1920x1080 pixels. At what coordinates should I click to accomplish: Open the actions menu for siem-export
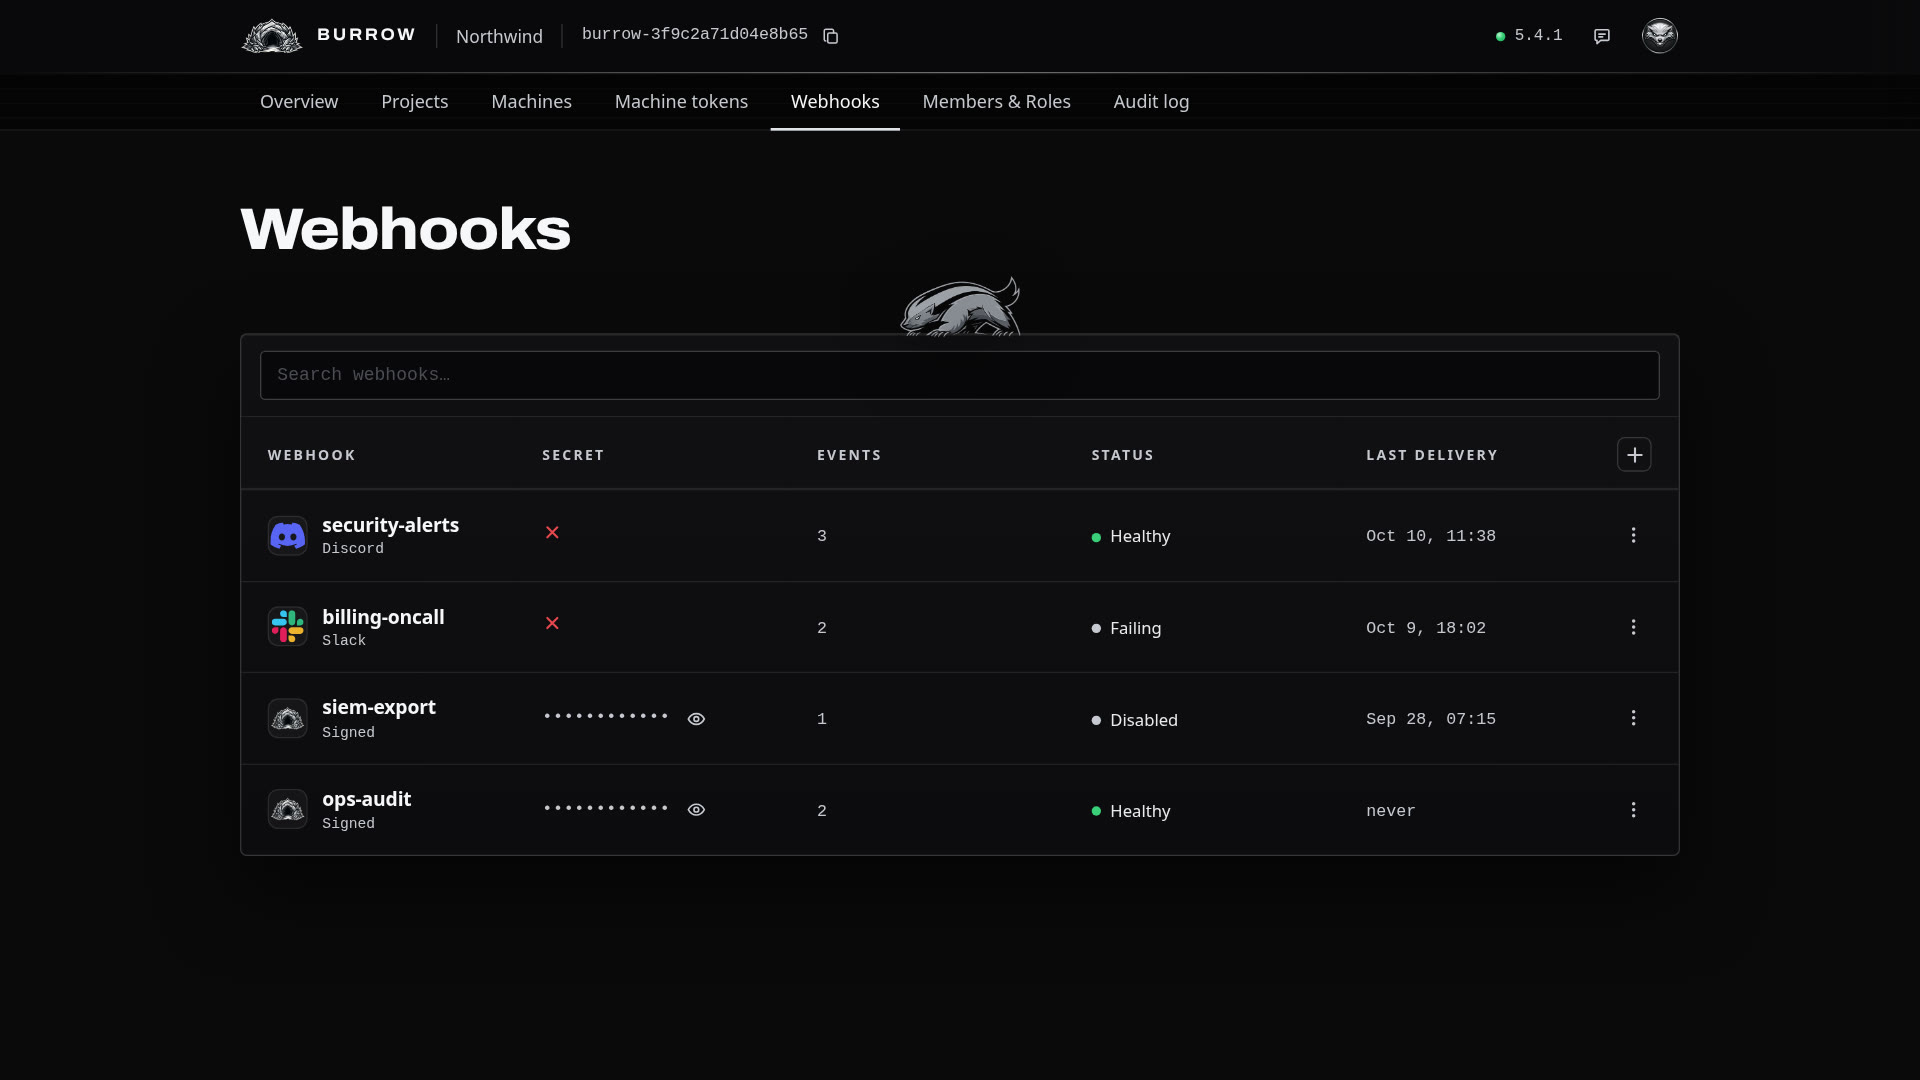1634,718
